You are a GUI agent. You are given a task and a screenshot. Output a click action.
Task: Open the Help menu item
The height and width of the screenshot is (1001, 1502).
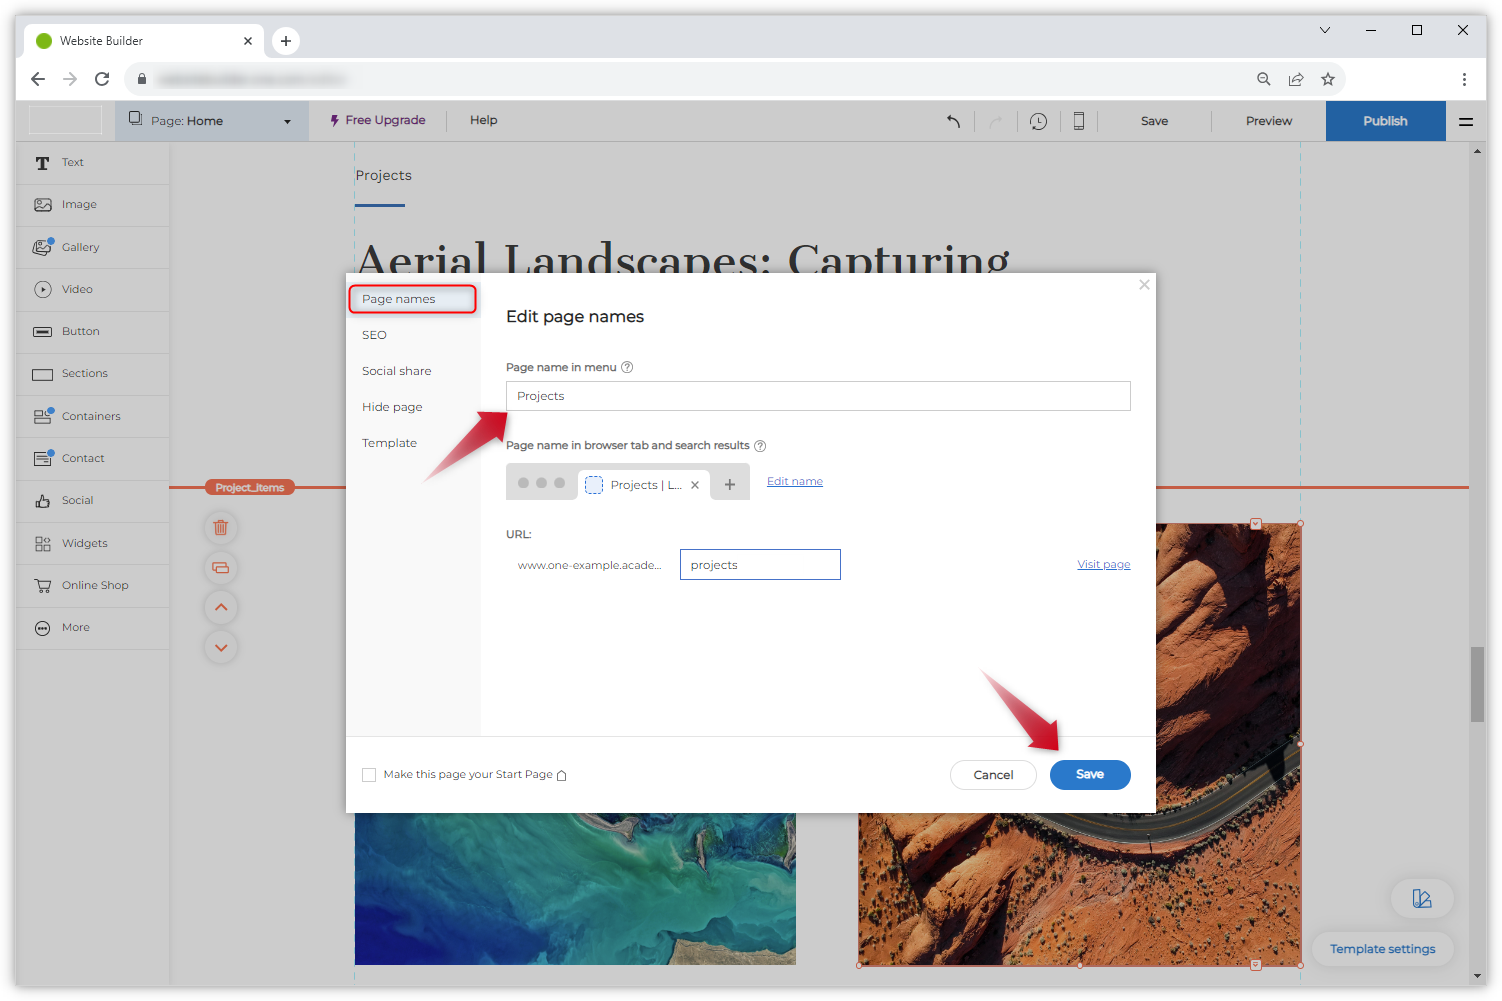(x=483, y=120)
